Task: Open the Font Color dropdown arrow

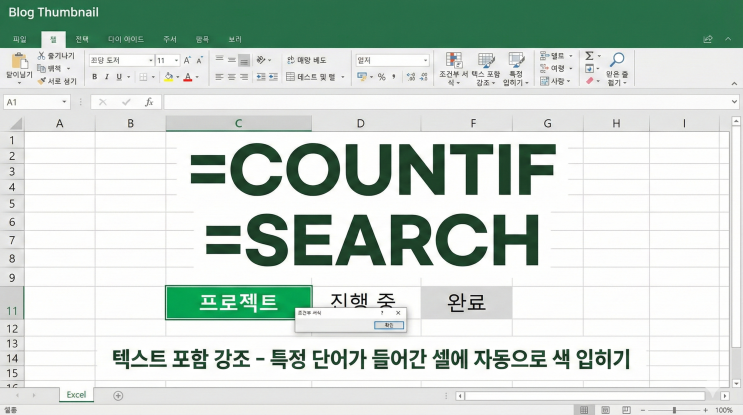Action: coord(197,77)
